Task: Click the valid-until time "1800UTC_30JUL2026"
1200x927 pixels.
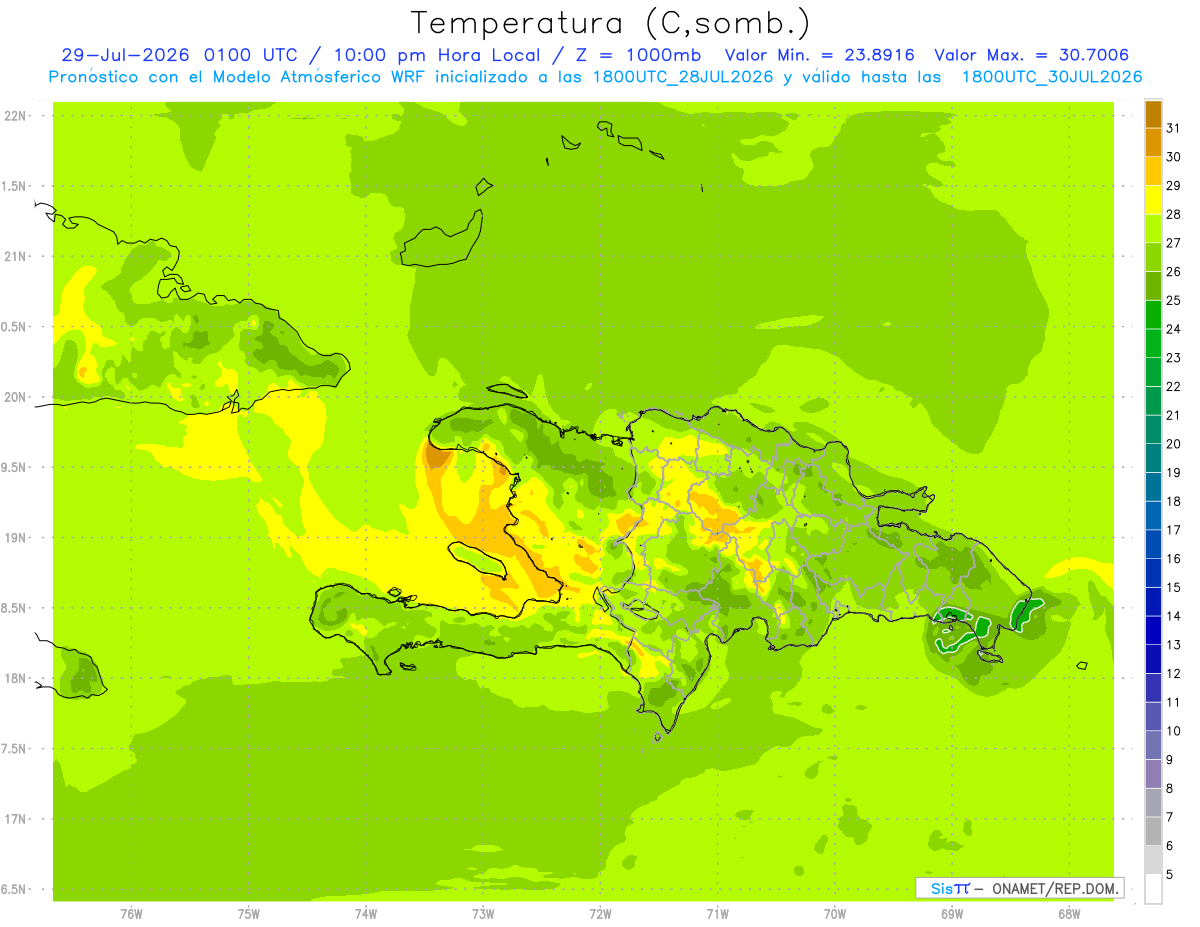Action: click(x=1052, y=77)
